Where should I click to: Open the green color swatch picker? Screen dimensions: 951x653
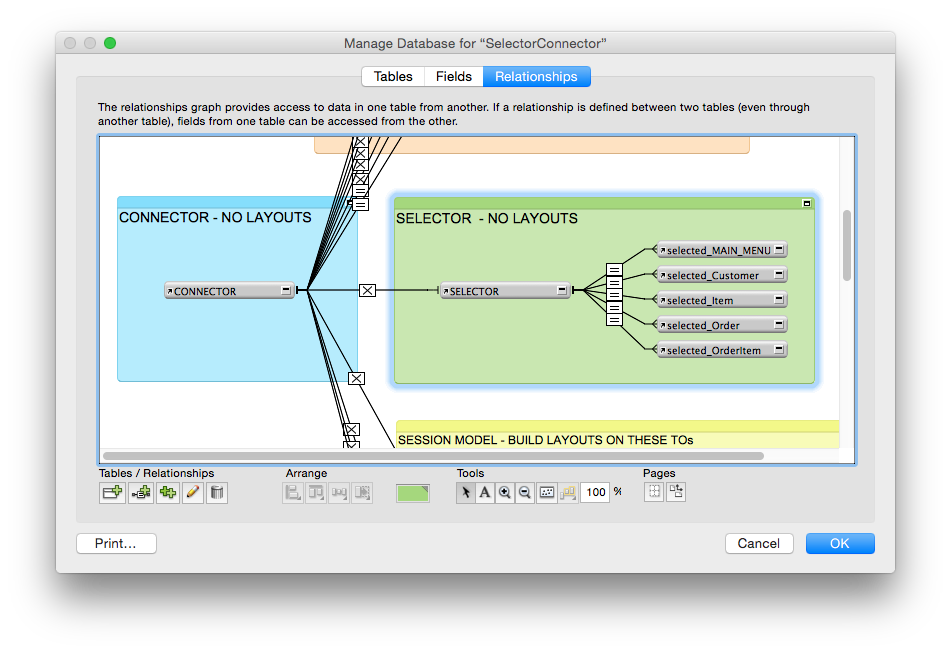tap(412, 493)
